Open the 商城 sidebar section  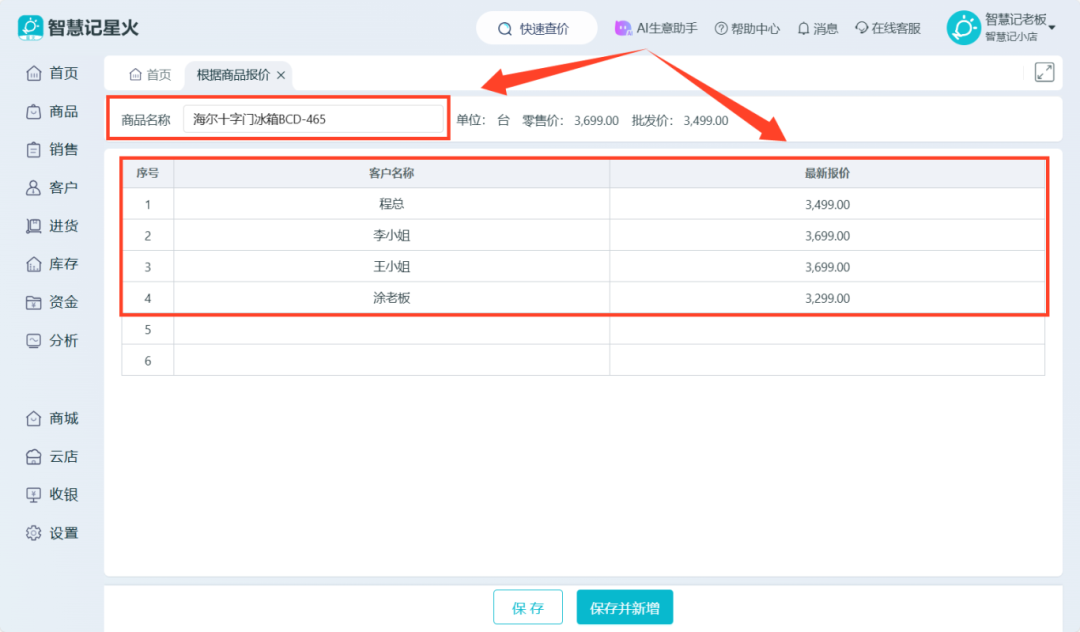52,419
